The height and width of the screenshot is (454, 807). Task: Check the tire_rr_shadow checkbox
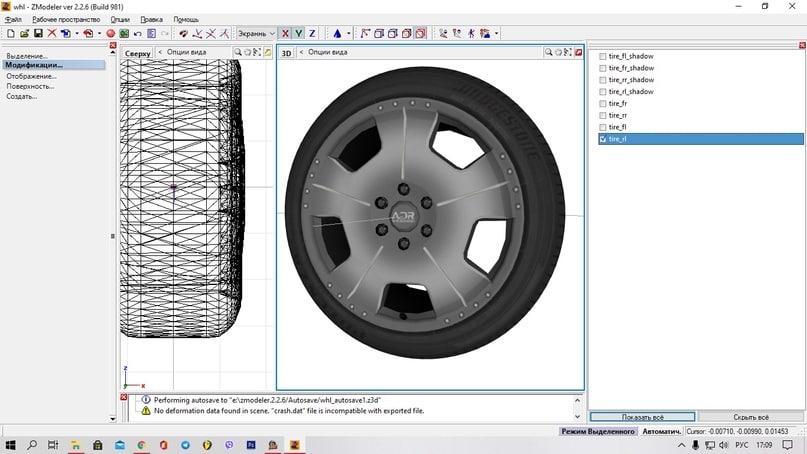point(603,80)
